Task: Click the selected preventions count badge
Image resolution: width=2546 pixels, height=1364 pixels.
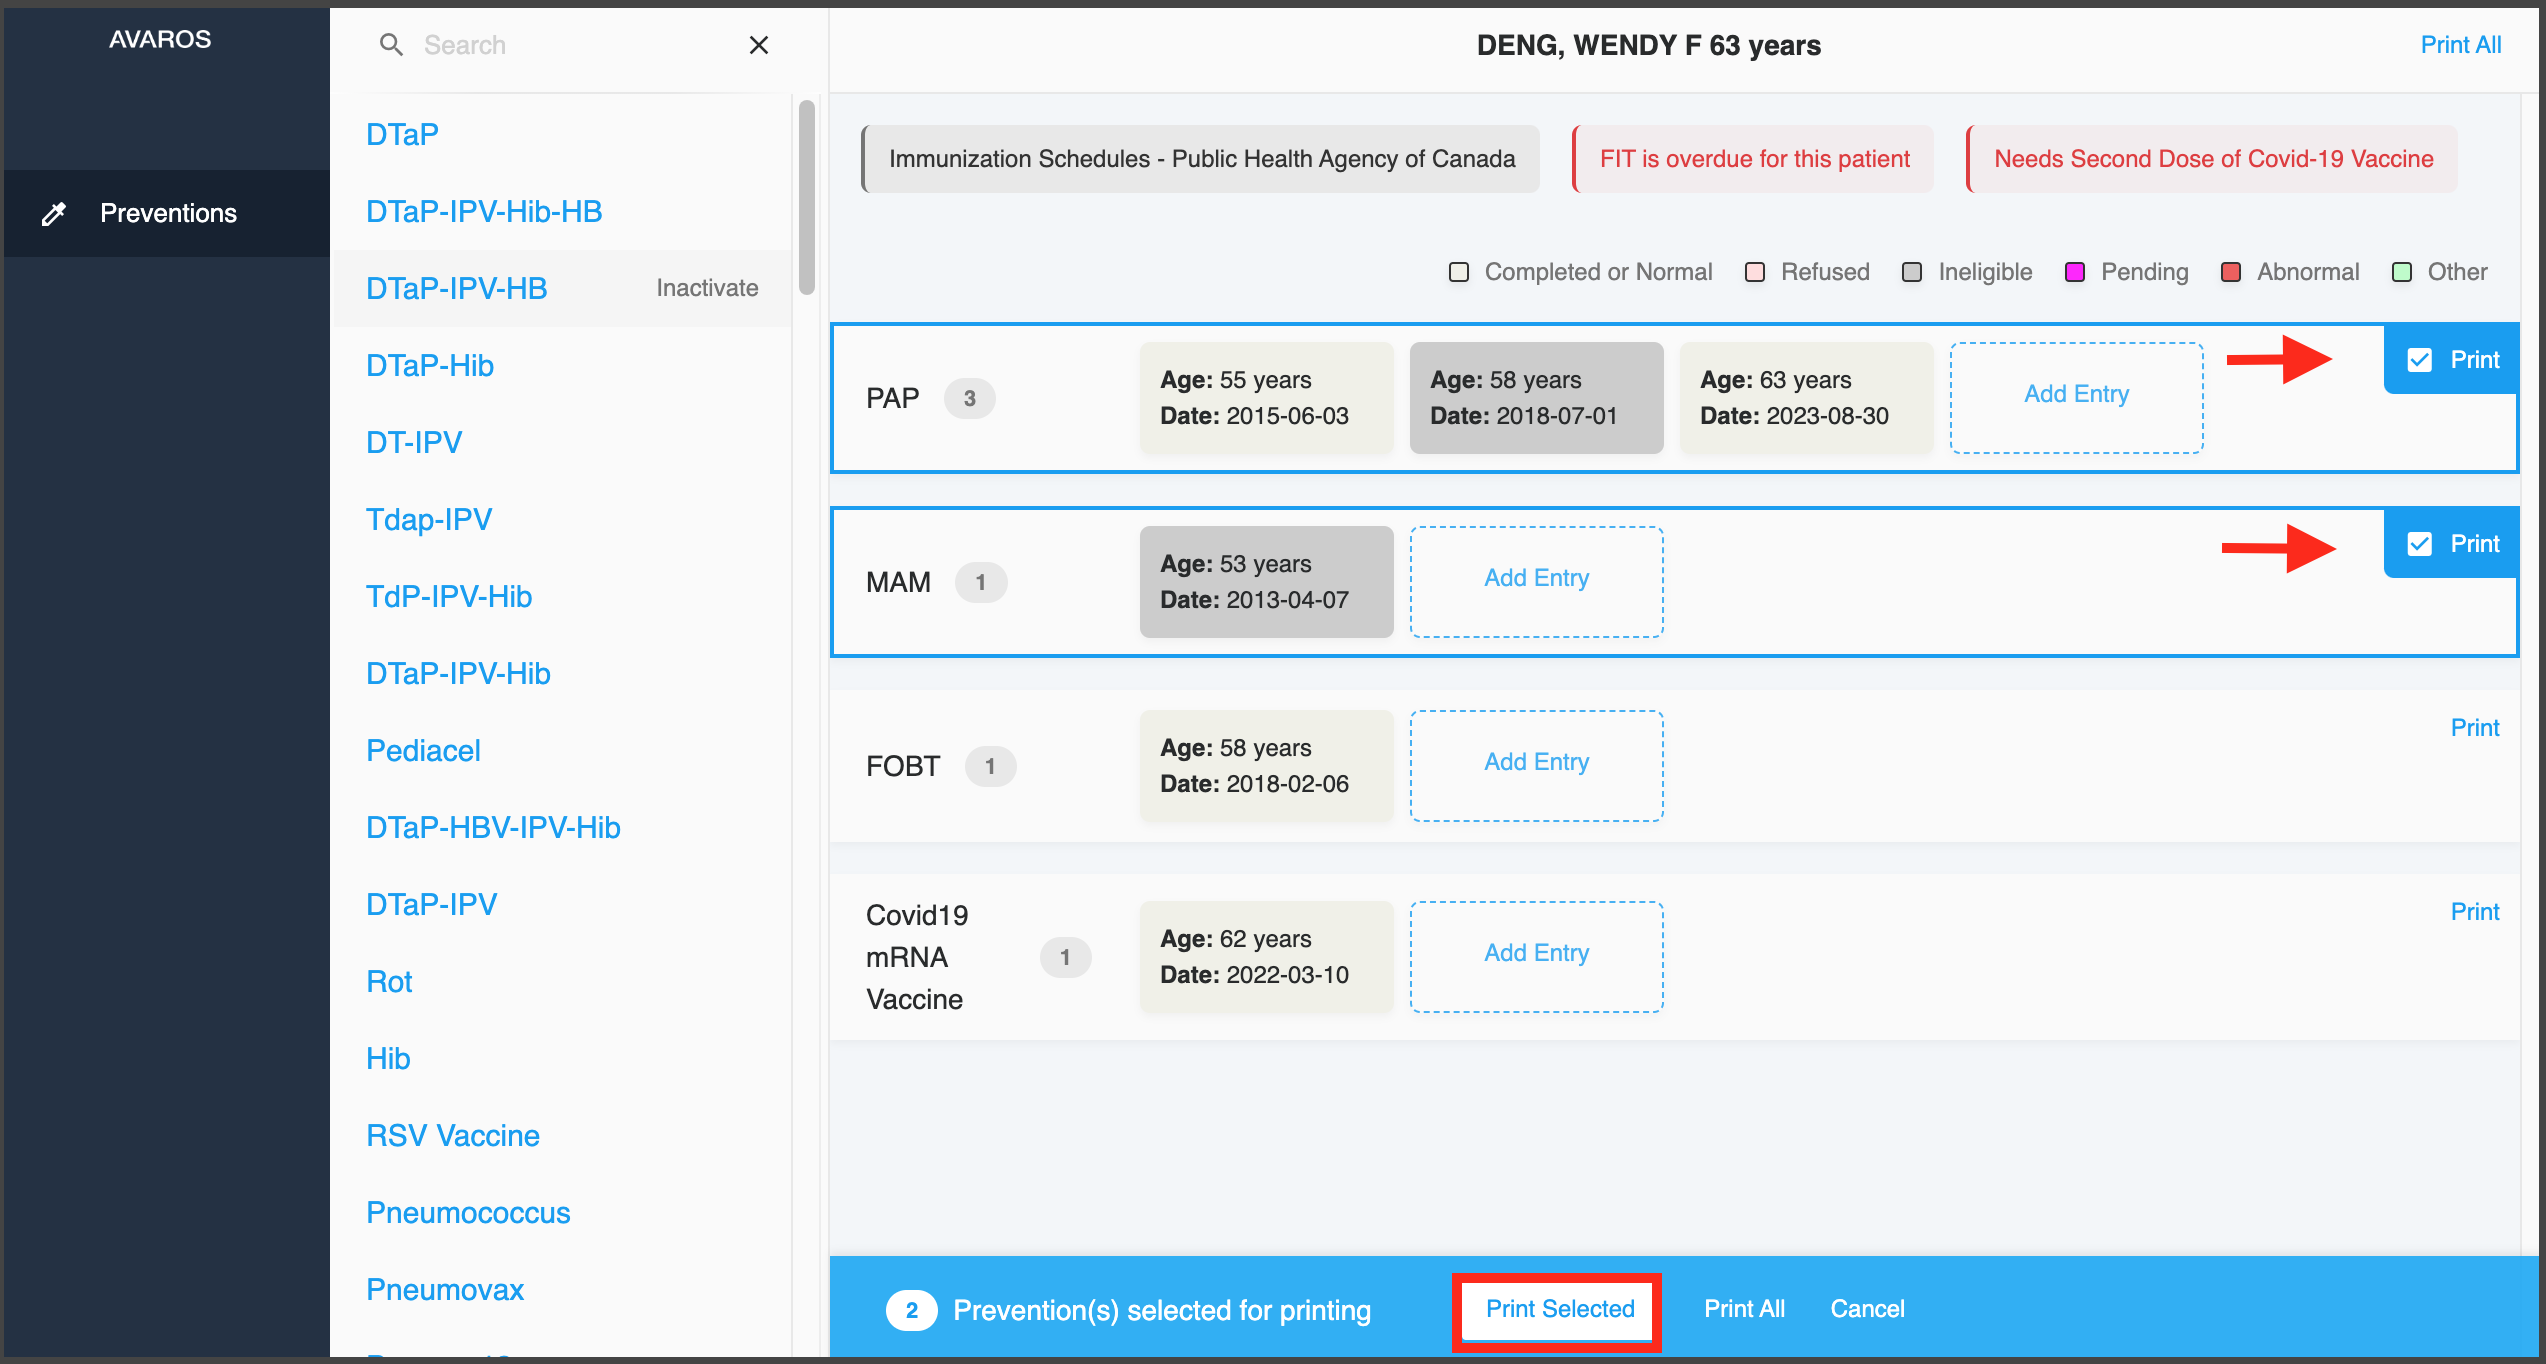Action: (x=911, y=1310)
